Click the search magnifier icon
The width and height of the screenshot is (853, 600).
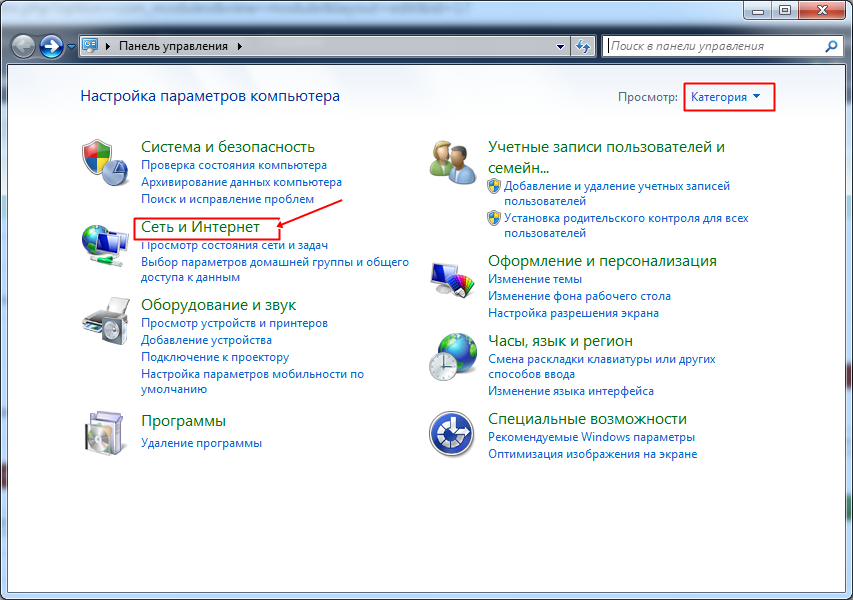831,46
